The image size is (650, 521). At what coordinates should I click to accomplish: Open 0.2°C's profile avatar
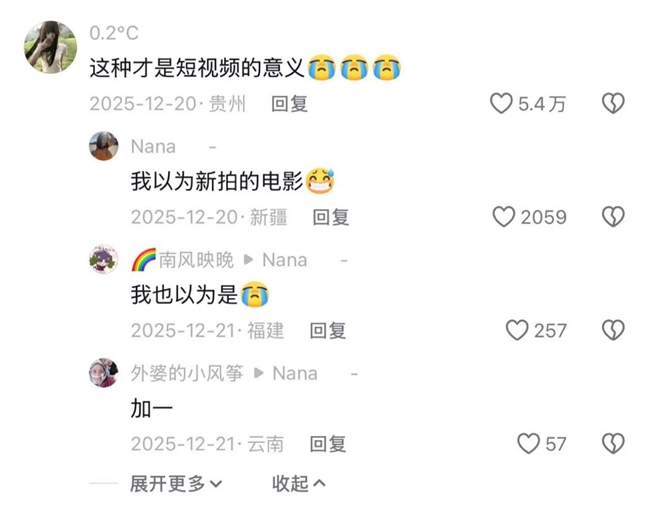tap(51, 47)
